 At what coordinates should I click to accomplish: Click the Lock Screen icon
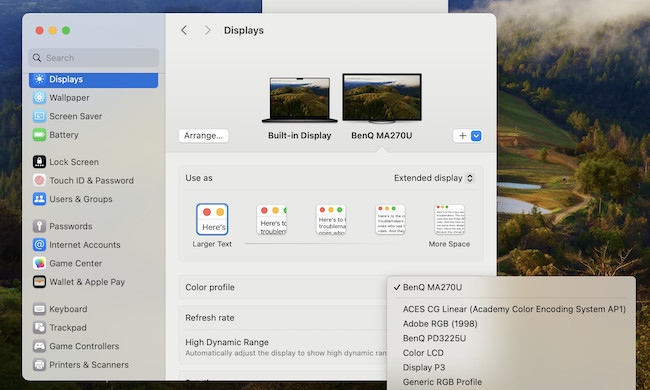[39, 162]
